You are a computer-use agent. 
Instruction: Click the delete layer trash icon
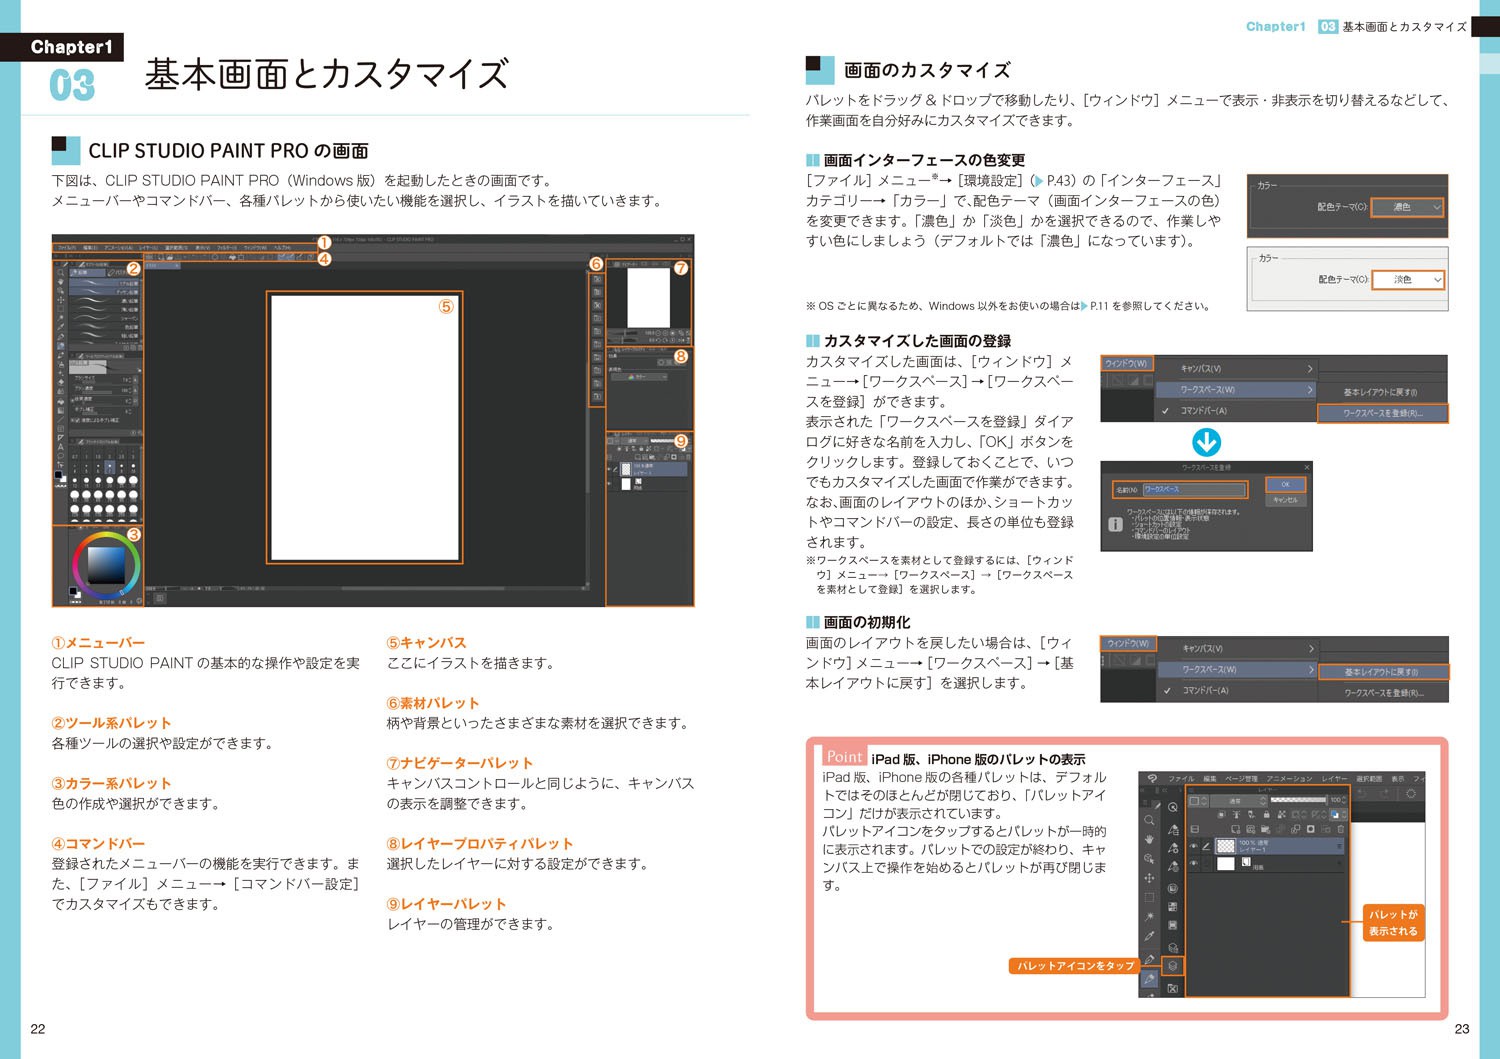point(1340,829)
